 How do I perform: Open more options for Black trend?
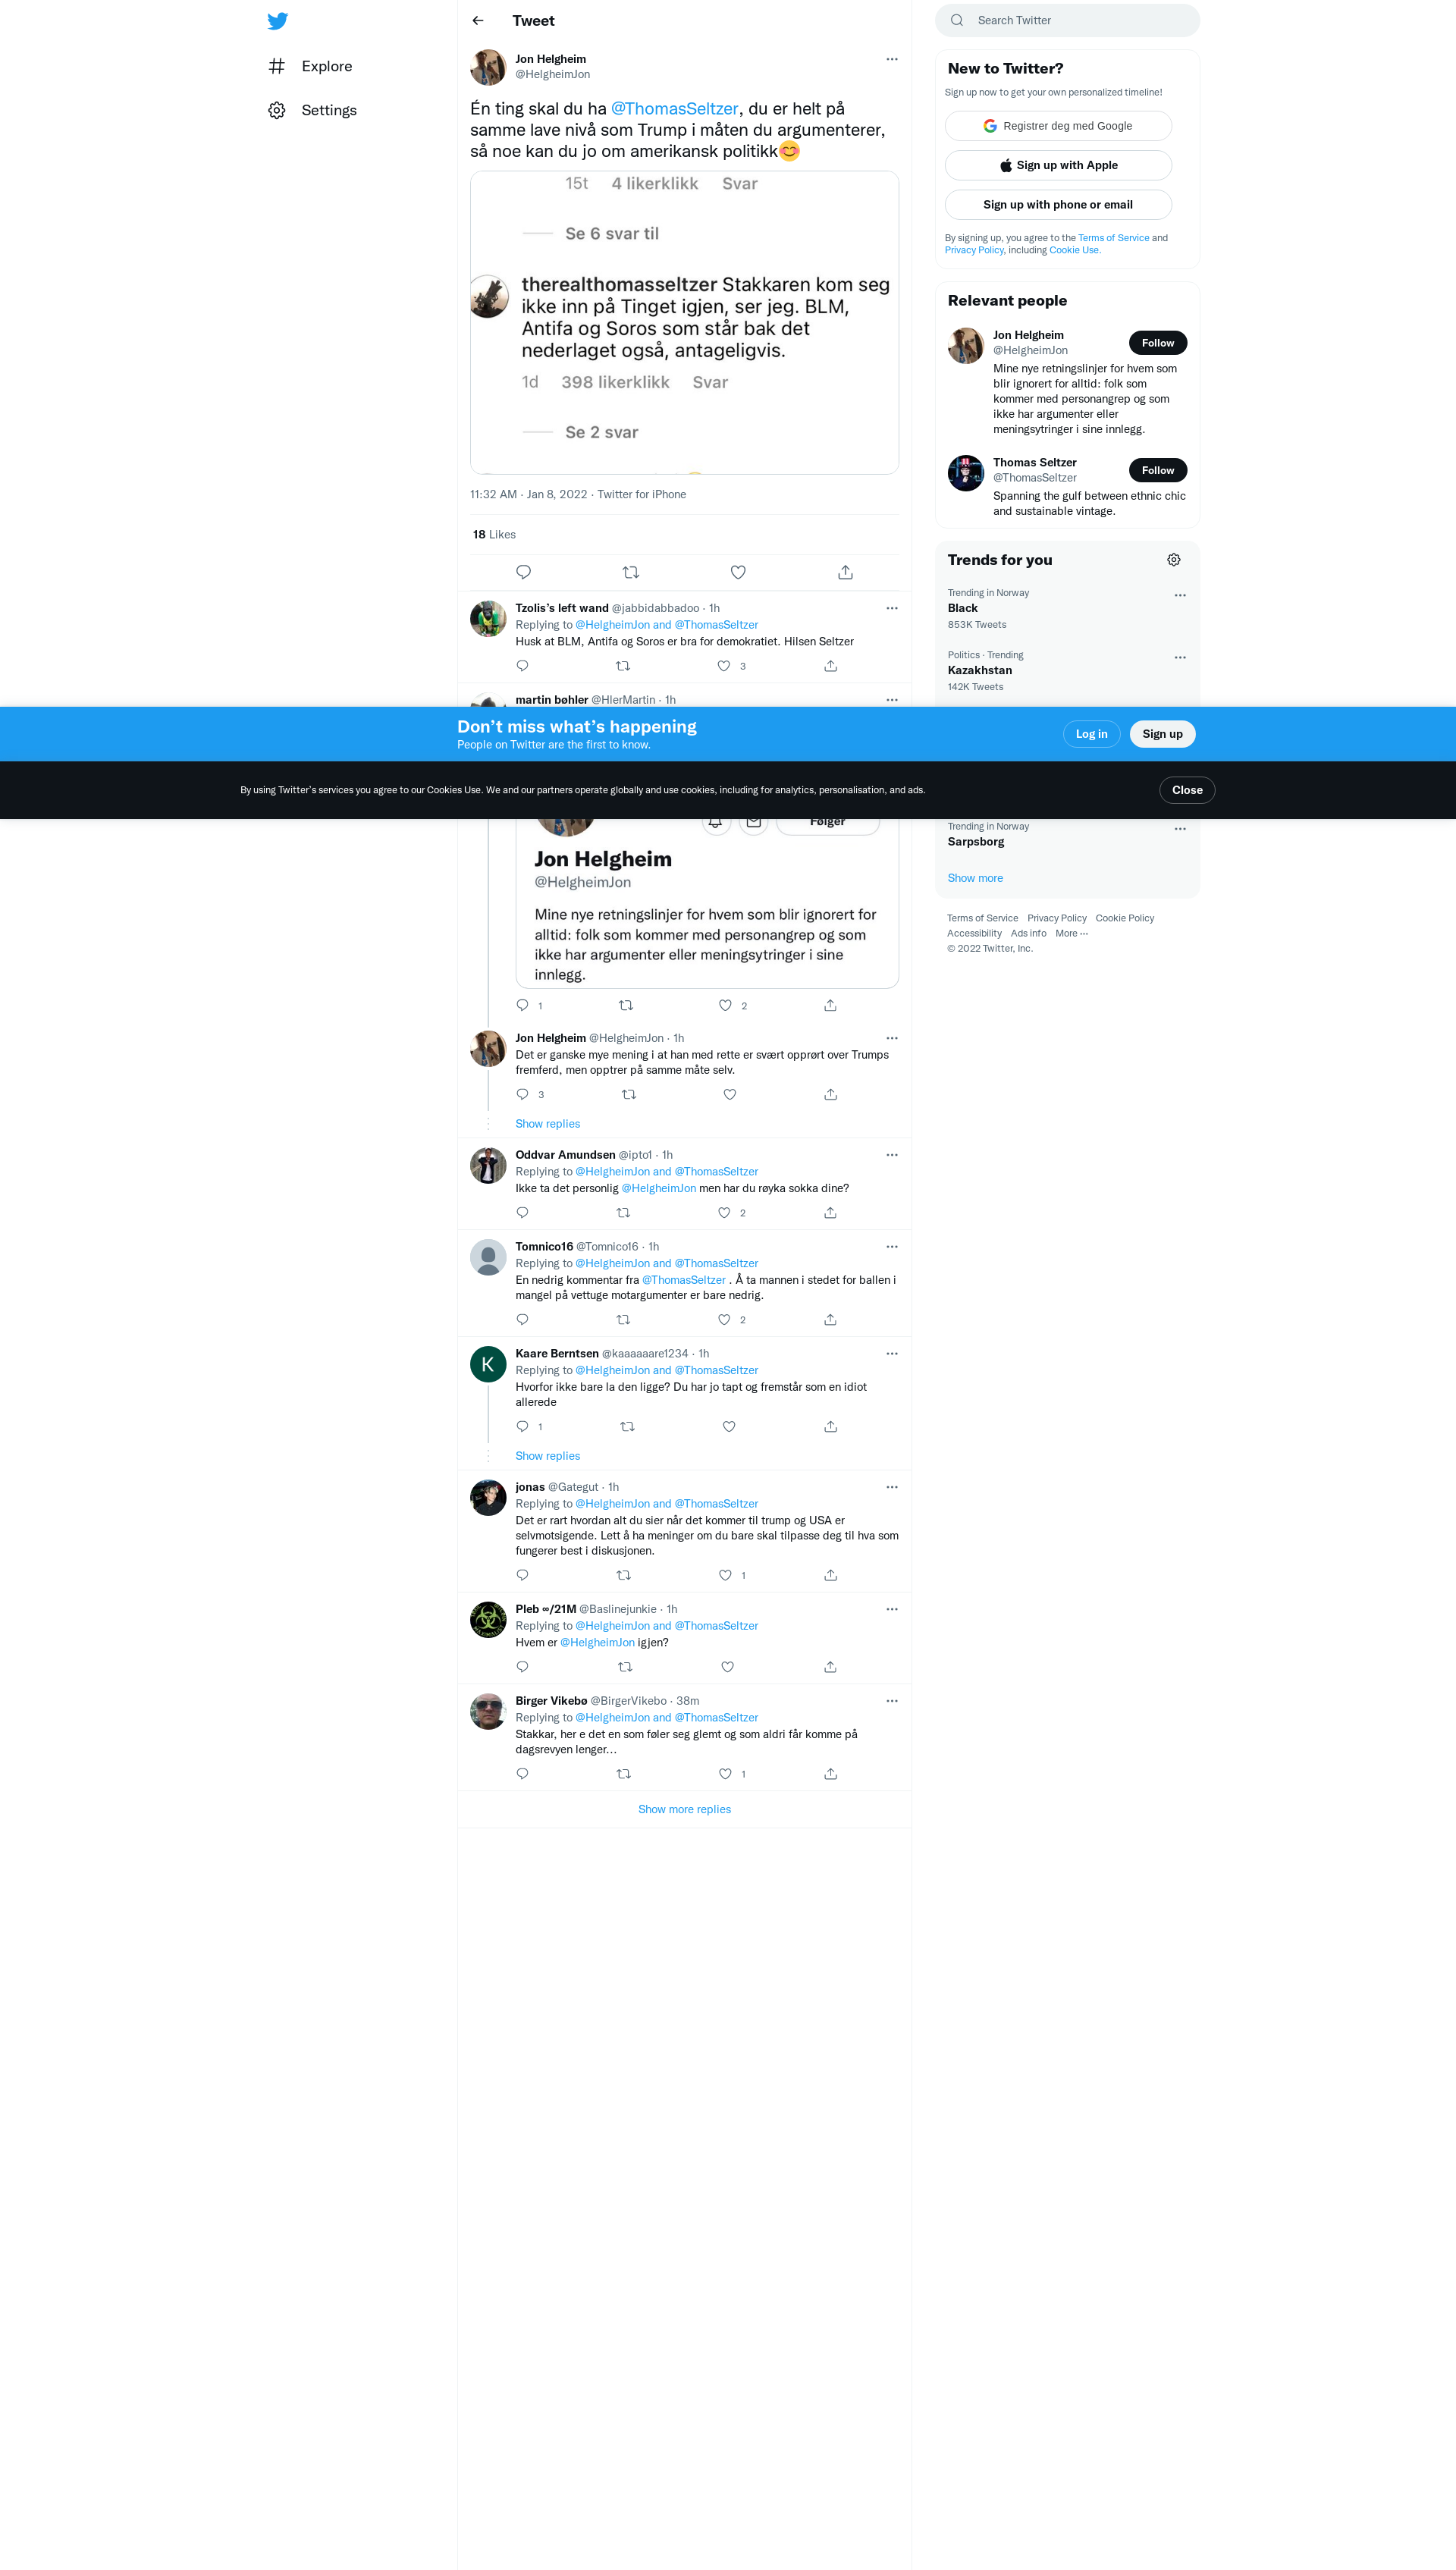coord(1179,595)
